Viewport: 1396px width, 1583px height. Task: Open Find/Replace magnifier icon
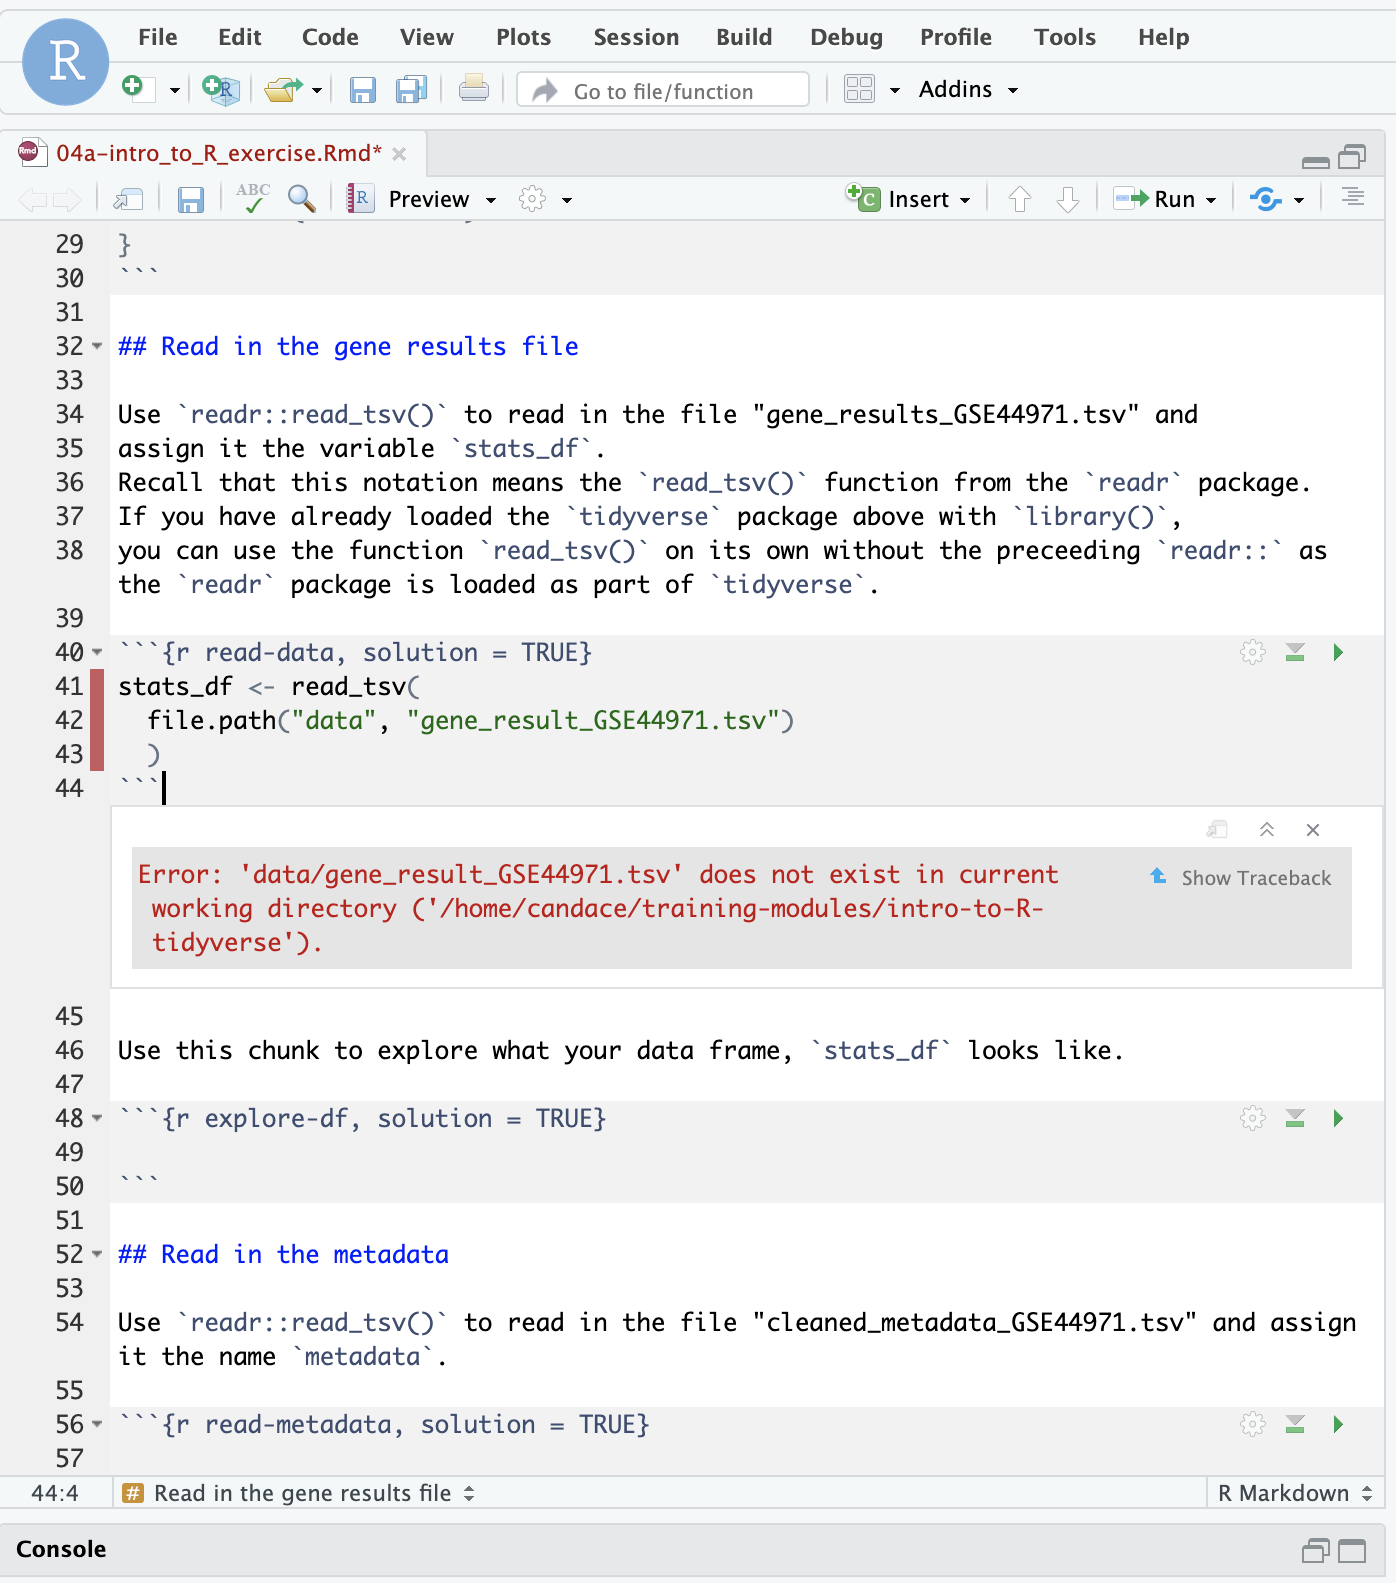tap(301, 198)
